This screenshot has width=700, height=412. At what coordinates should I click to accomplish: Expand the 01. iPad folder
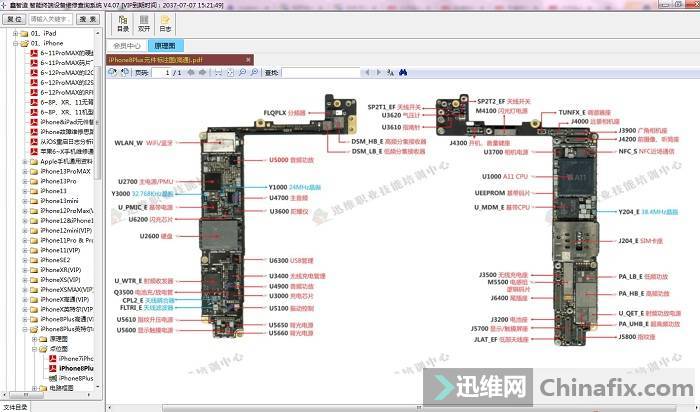pos(14,34)
